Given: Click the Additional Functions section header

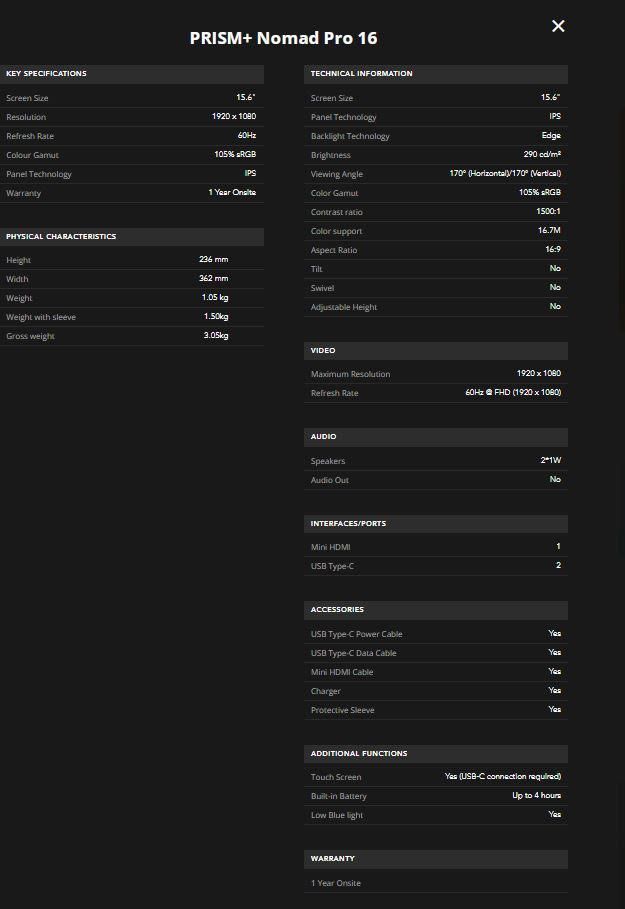Looking at the screenshot, I should pos(359,754).
